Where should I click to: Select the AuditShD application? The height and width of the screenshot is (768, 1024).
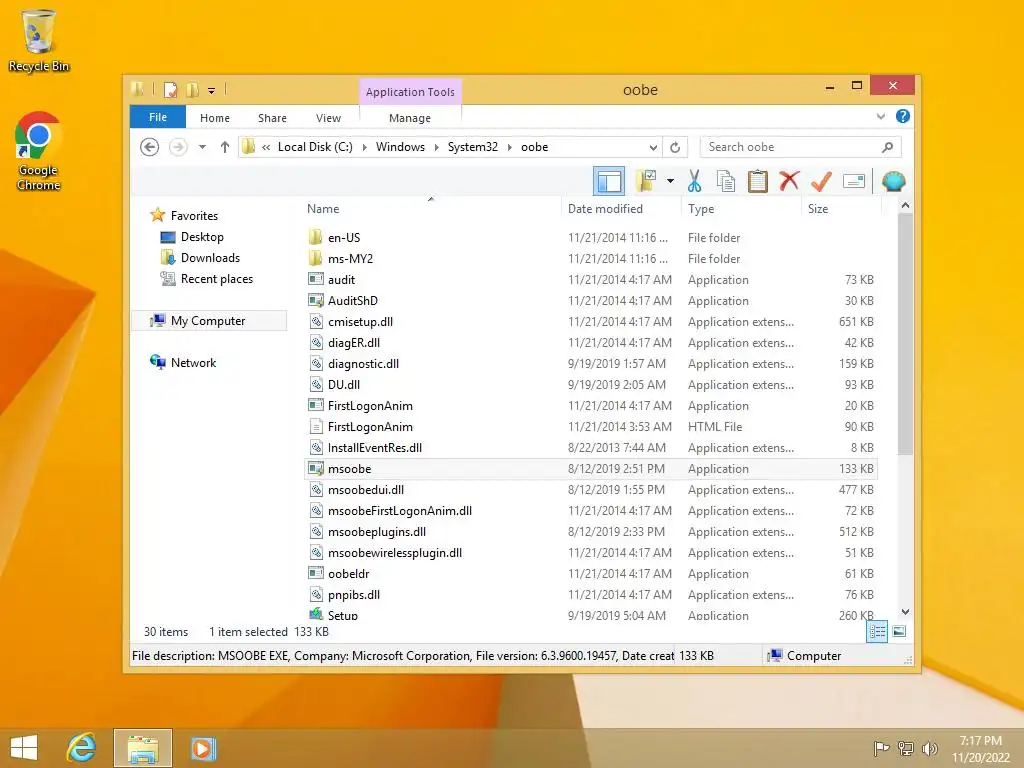click(x=591, y=300)
